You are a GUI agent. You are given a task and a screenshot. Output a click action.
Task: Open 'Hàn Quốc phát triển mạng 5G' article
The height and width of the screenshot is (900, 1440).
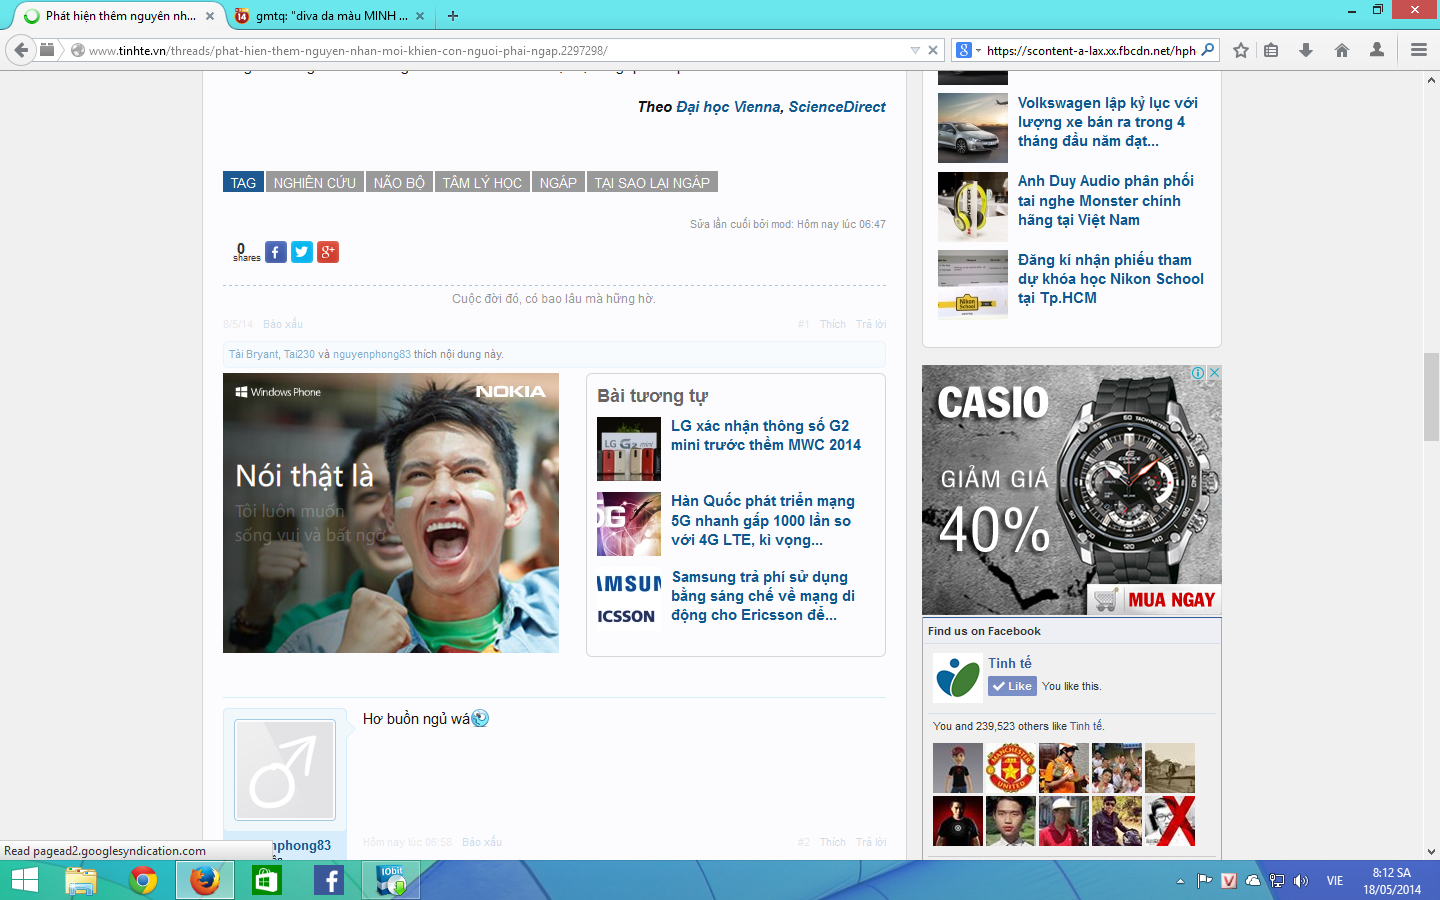tap(763, 520)
